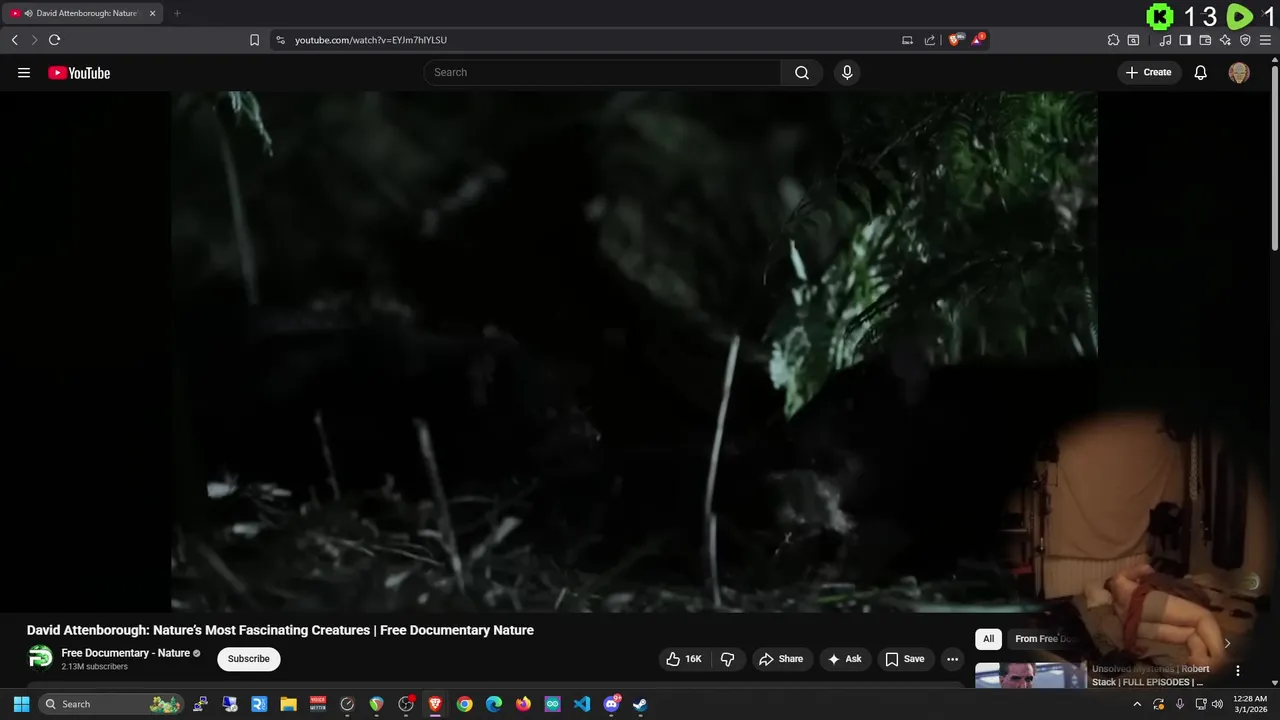This screenshot has height=720, width=1280.
Task: Click the Unsolved Mysteries video title
Action: (x=1150, y=675)
